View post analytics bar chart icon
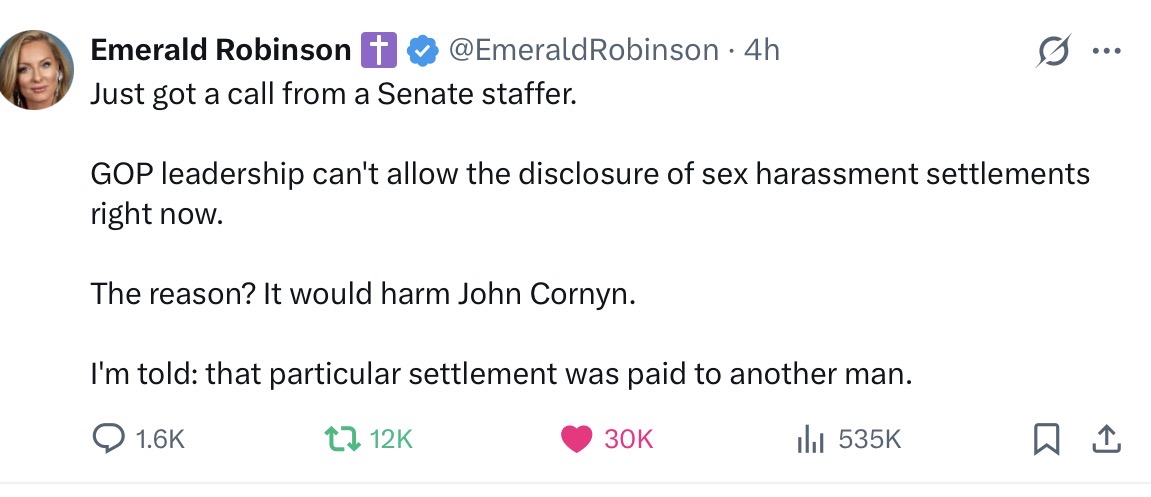Viewport: 1151px width, 497px height. (808, 438)
